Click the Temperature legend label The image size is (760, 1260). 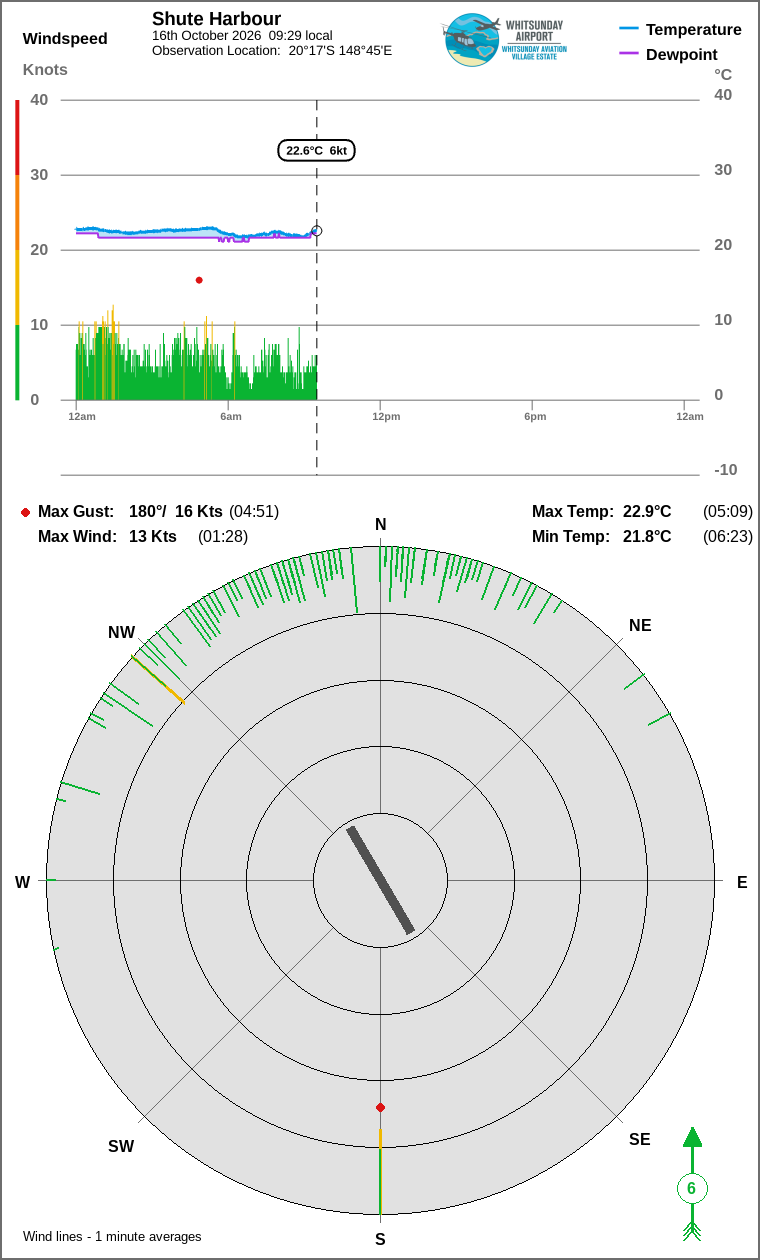point(694,29)
